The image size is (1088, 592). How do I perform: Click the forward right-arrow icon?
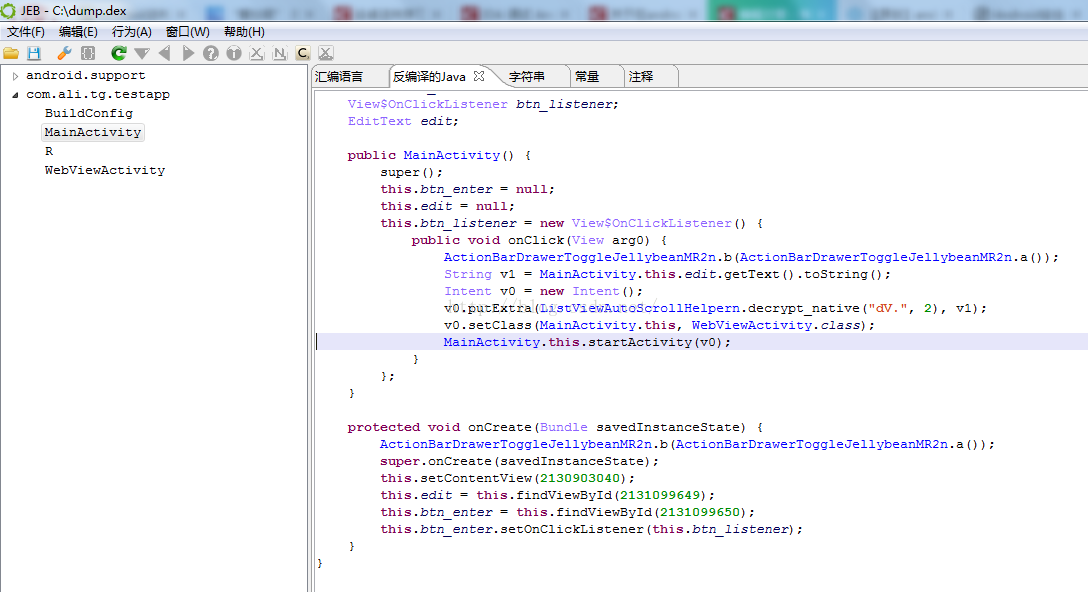(188, 53)
